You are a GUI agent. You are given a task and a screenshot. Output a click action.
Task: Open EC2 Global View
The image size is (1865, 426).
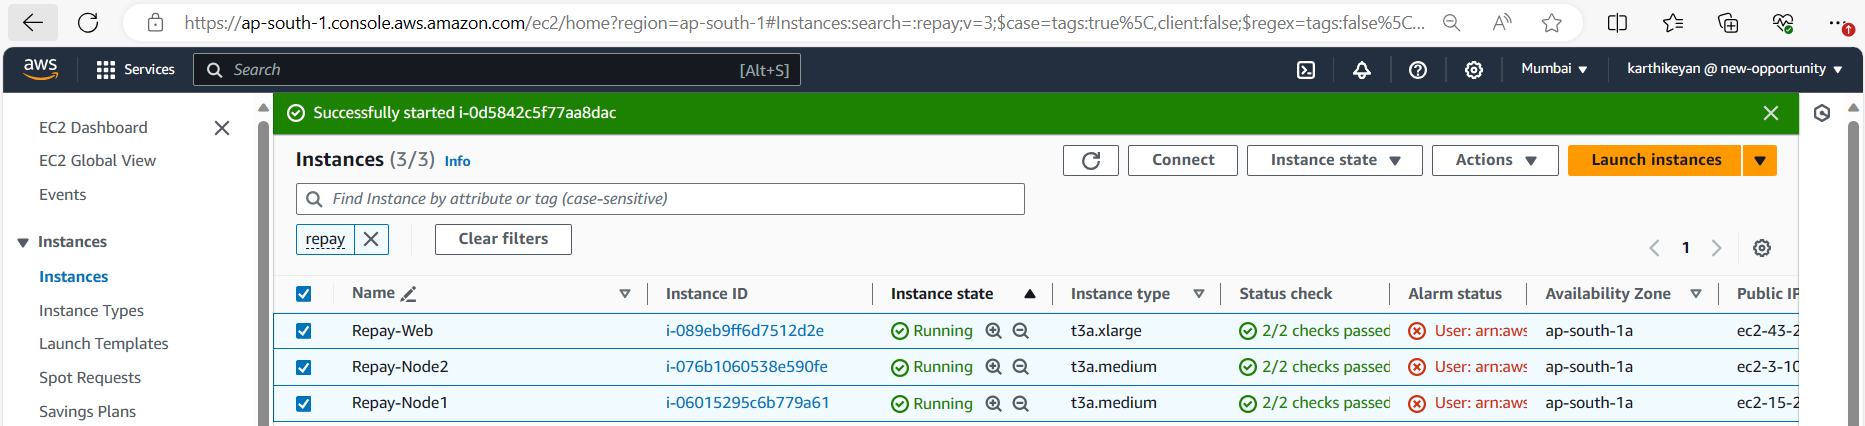pos(97,160)
